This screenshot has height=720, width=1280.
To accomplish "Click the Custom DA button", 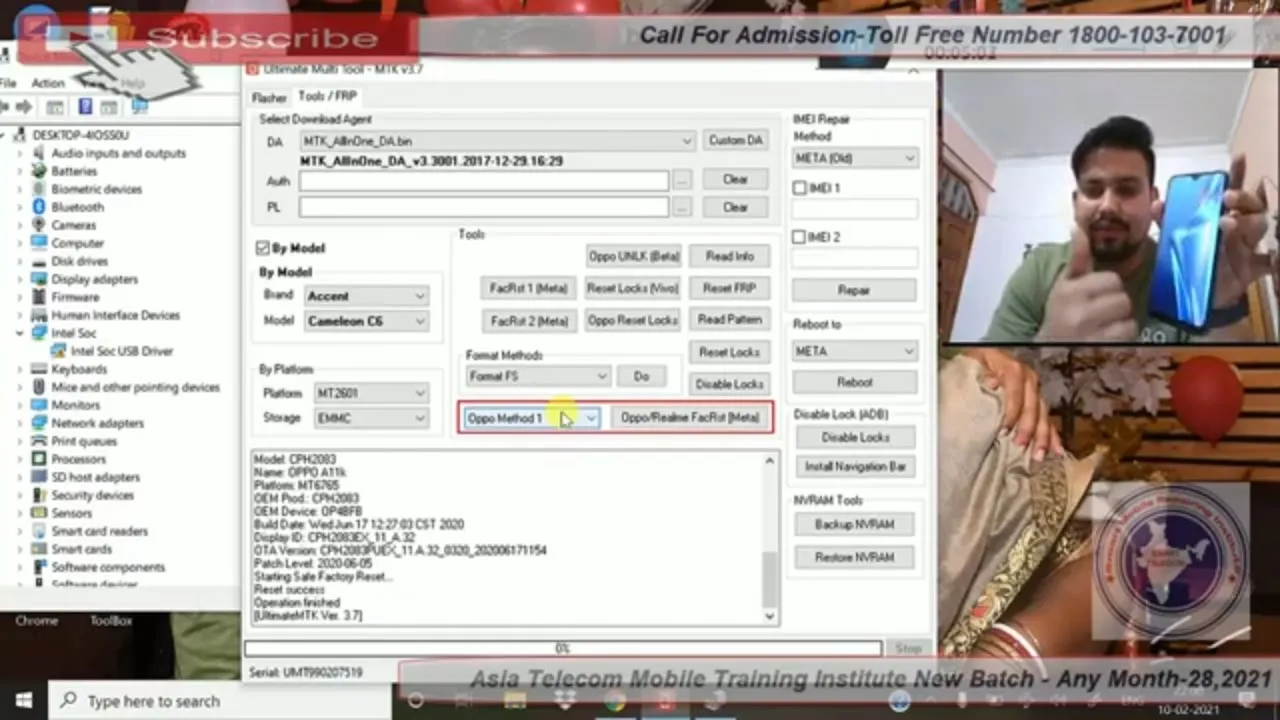I will tap(736, 140).
